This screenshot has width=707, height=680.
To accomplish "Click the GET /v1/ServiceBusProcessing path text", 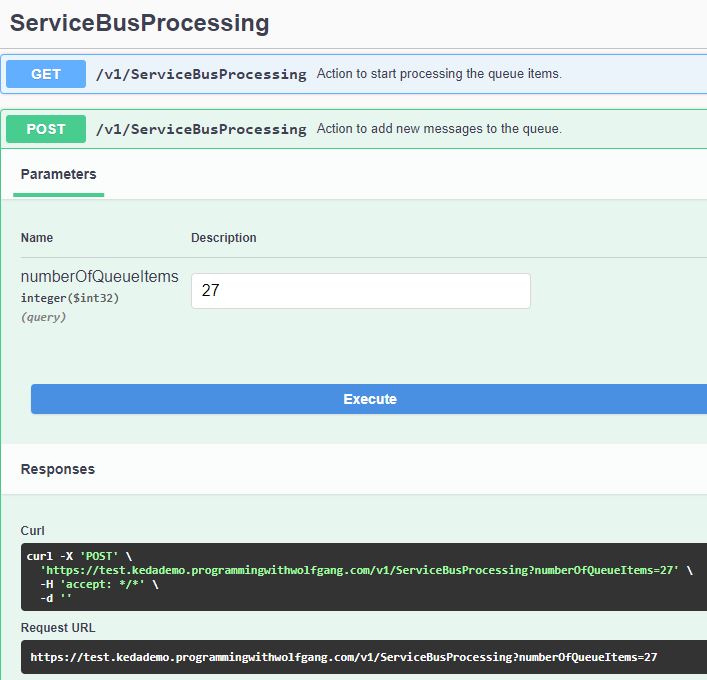I will 201,74.
